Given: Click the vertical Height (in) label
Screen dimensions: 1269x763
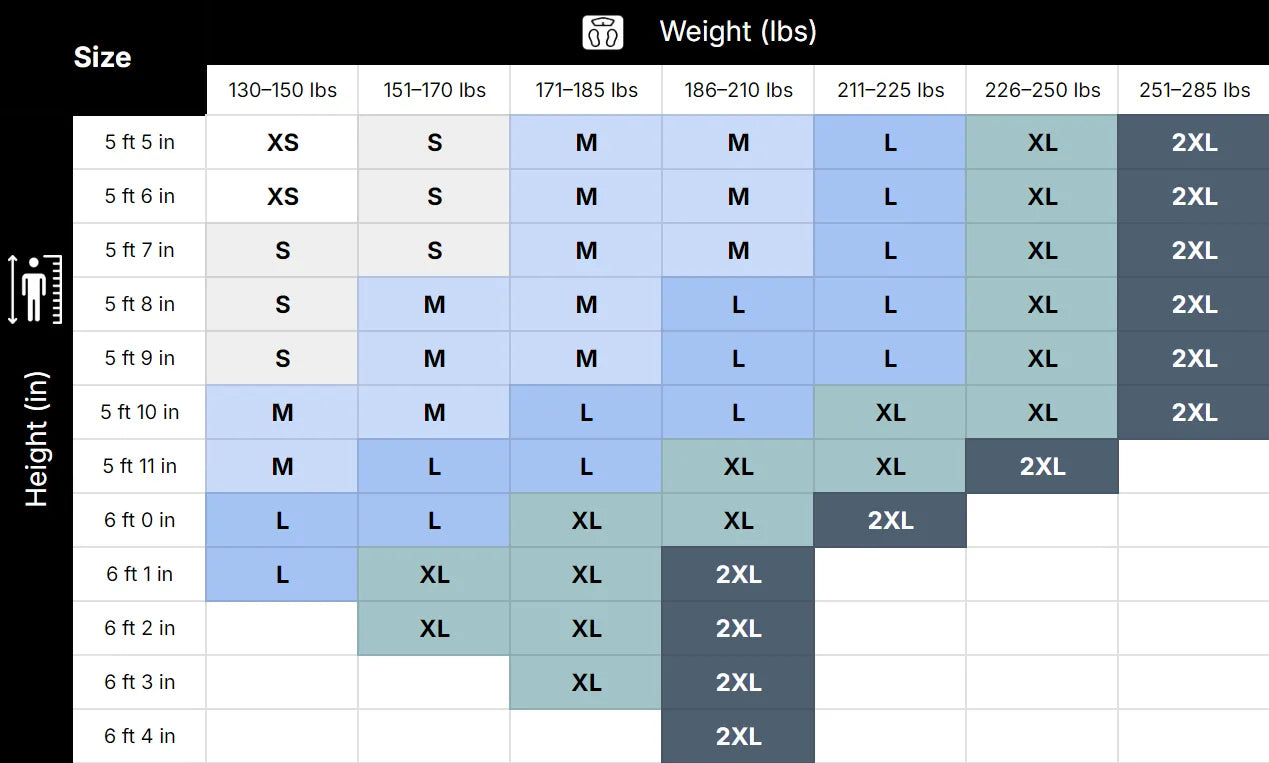Looking at the screenshot, I should [37, 440].
